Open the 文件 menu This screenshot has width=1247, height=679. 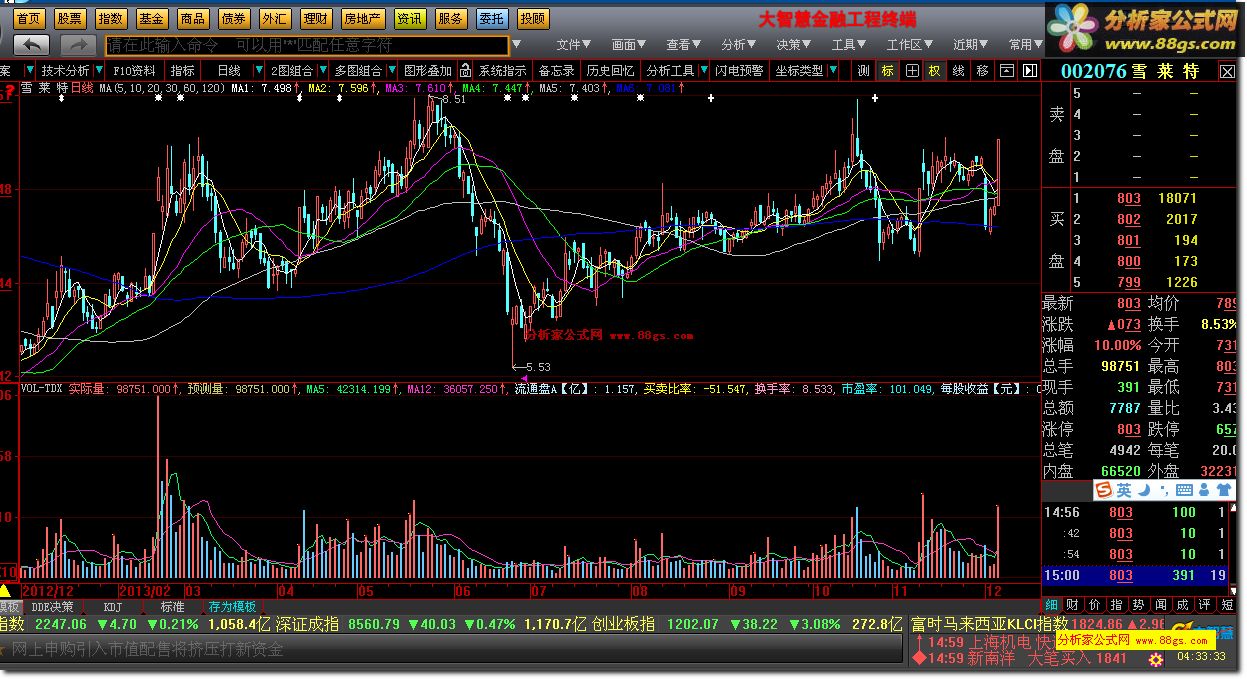pyautogui.click(x=573, y=45)
